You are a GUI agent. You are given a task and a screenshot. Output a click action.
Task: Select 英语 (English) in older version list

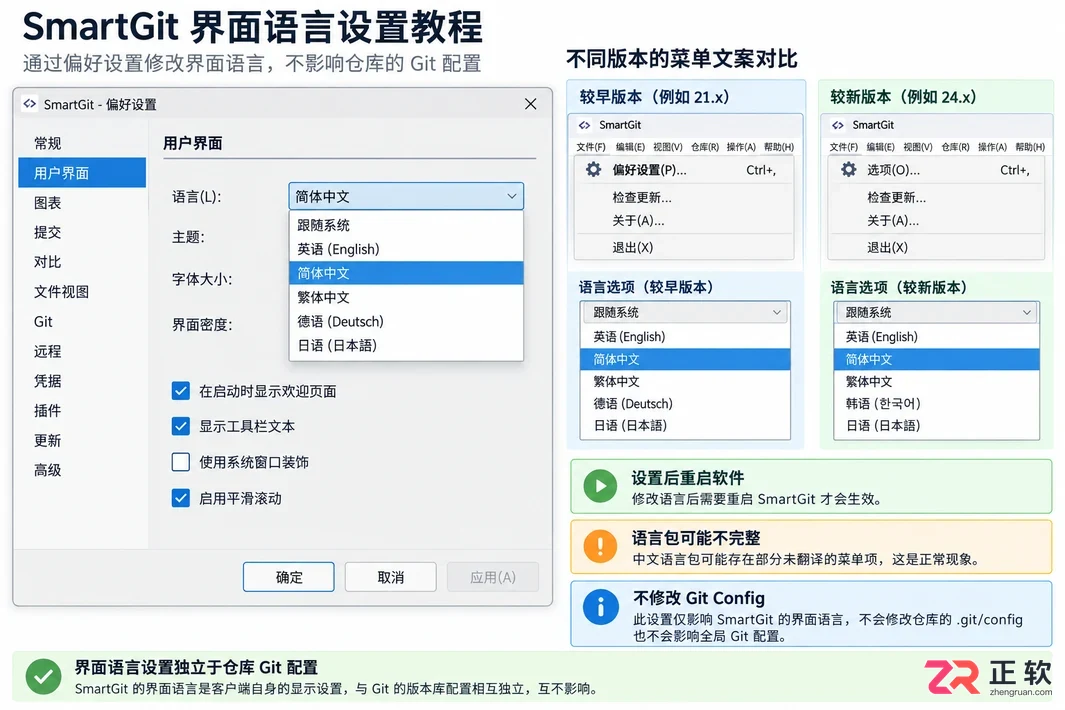[x=685, y=336]
